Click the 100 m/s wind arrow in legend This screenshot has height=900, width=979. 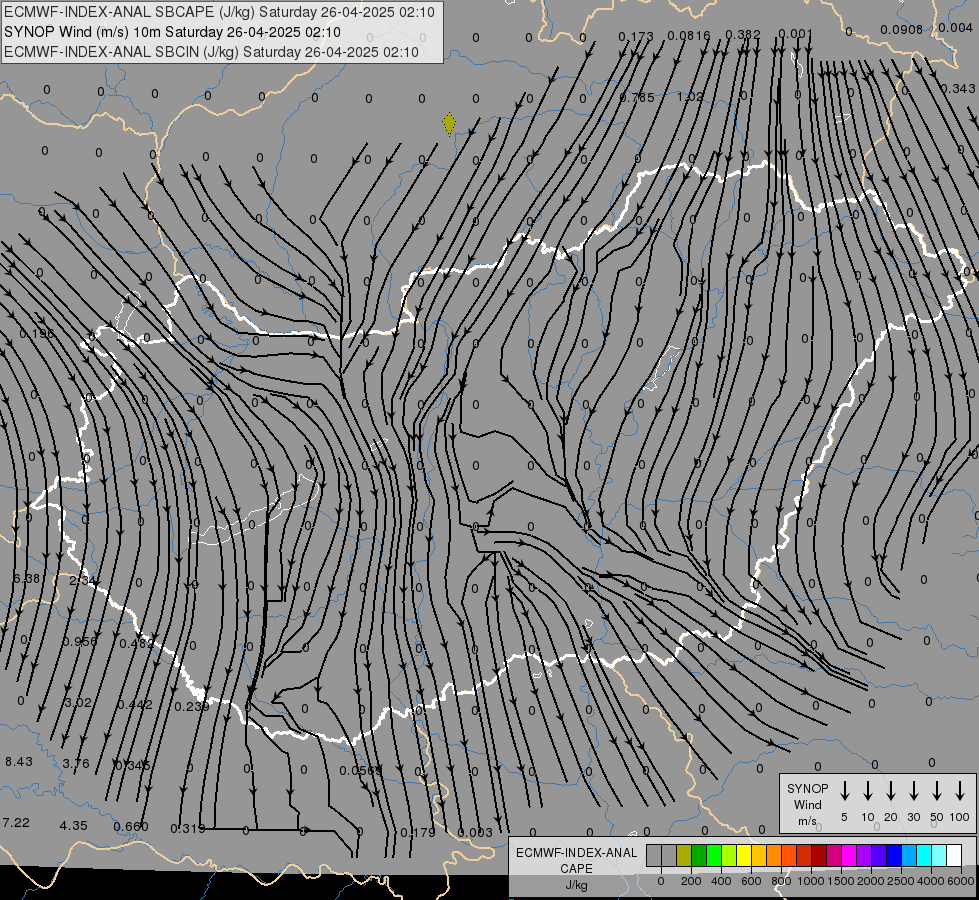coord(960,791)
